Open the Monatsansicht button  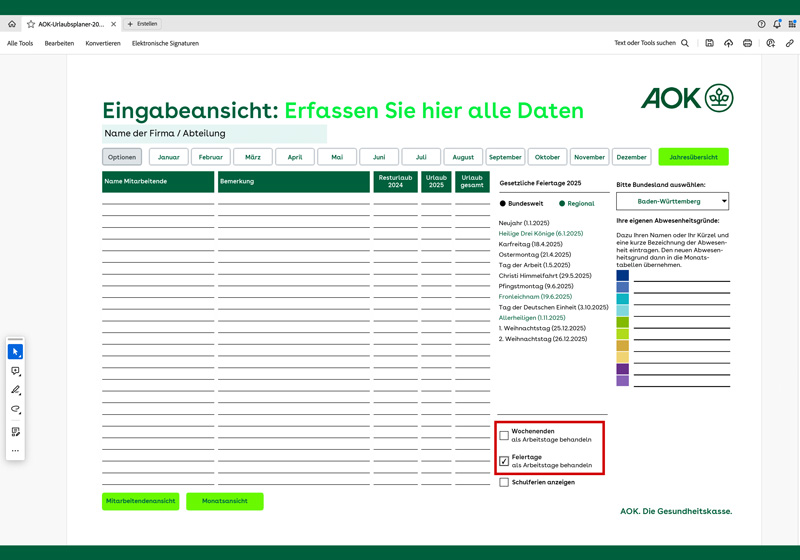click(x=224, y=501)
